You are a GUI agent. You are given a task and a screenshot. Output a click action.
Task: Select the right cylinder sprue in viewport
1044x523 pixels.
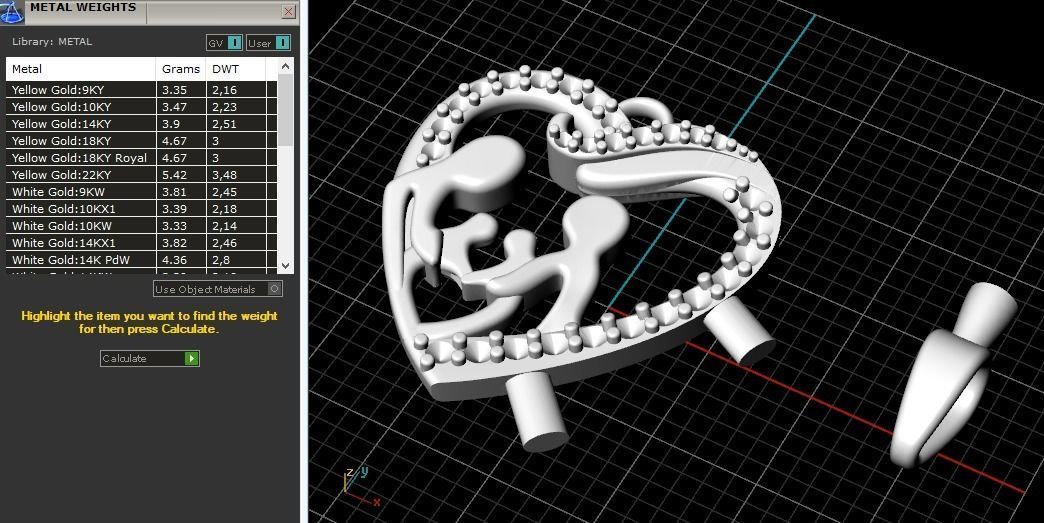pos(738,331)
